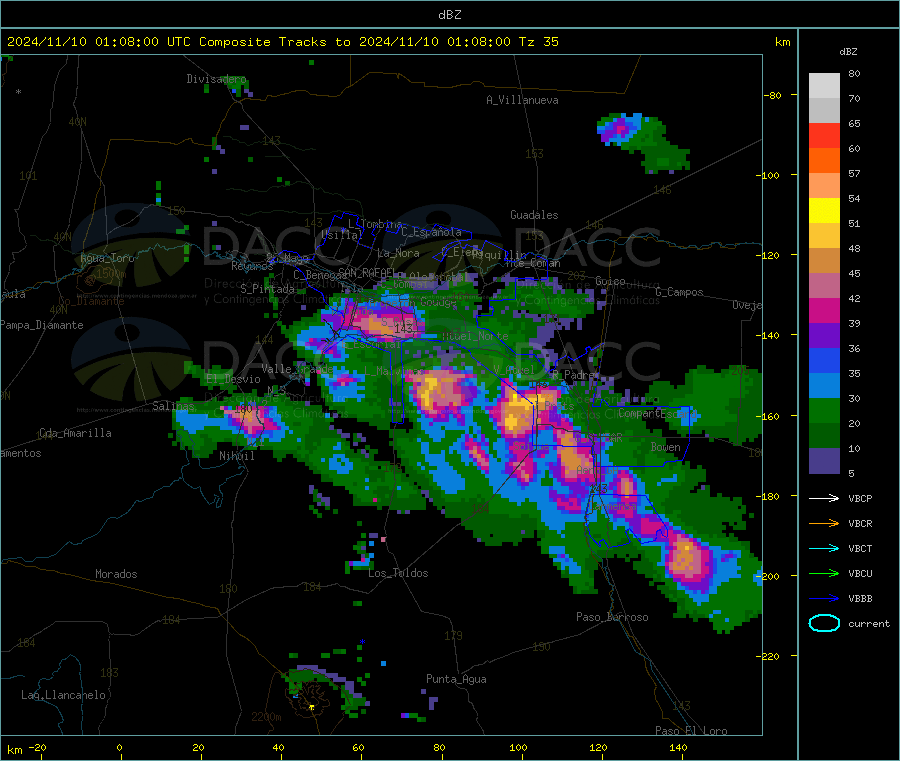Select the magenta 39-42 dBZ swatch
This screenshot has height=761, width=900.
pos(824,311)
